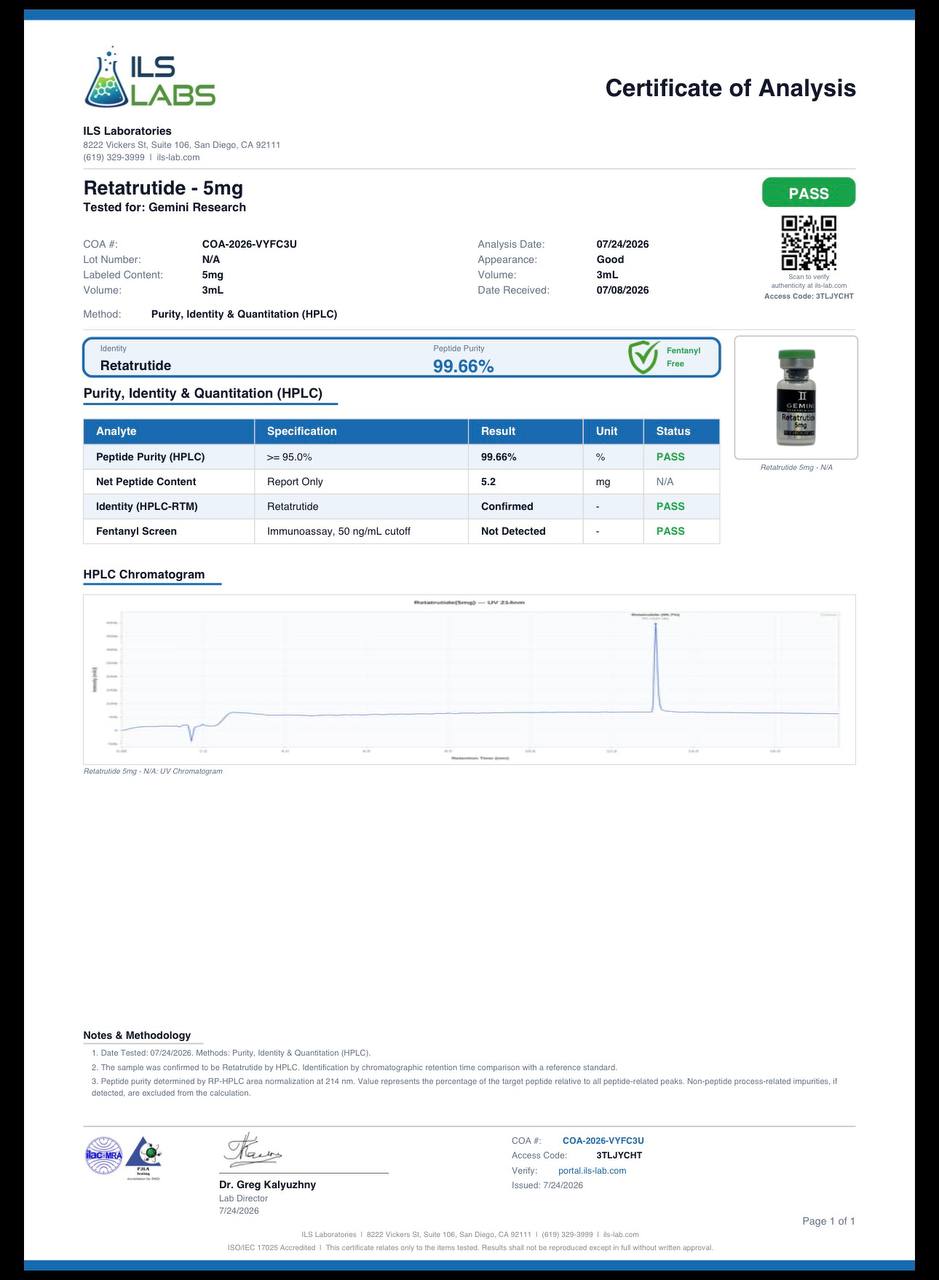This screenshot has height=1280, width=939.
Task: Click the COA-2026-VYFC3U link in footer
Action: tap(603, 1141)
